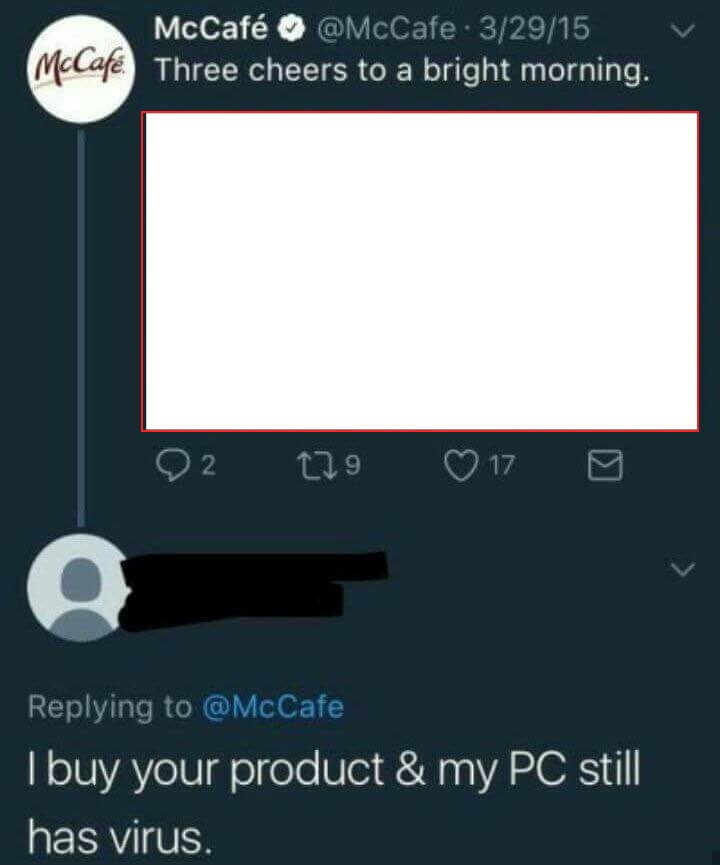Expand the chevron menu on McCafé's tweet
Viewport: 720px width, 865px height.
tap(683, 30)
